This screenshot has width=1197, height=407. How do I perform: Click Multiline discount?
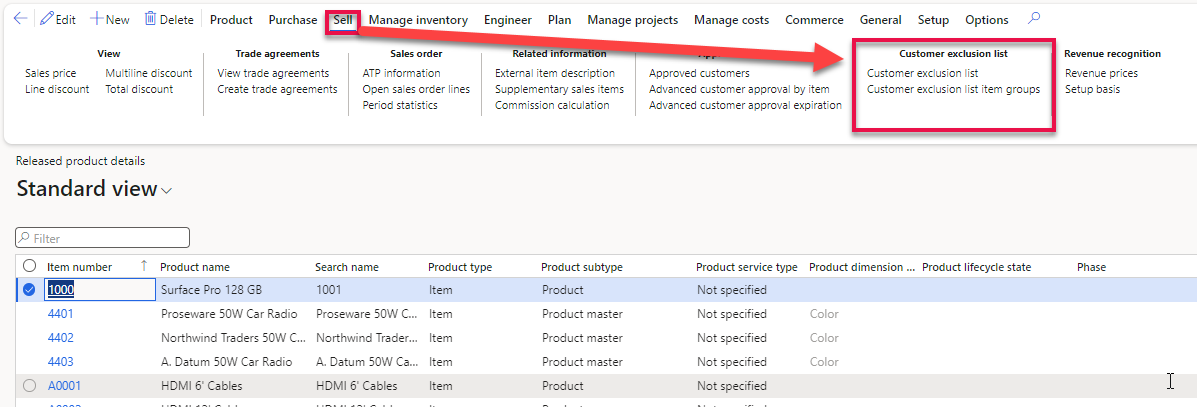[x=149, y=73]
